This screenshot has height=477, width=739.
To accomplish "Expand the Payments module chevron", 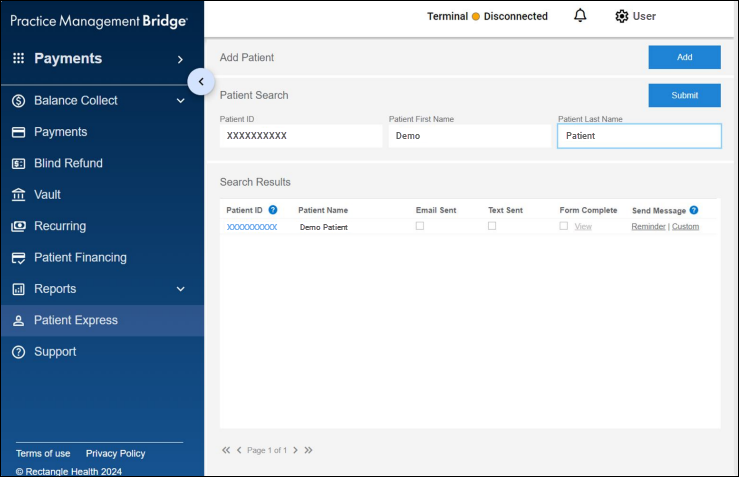I will (180, 59).
